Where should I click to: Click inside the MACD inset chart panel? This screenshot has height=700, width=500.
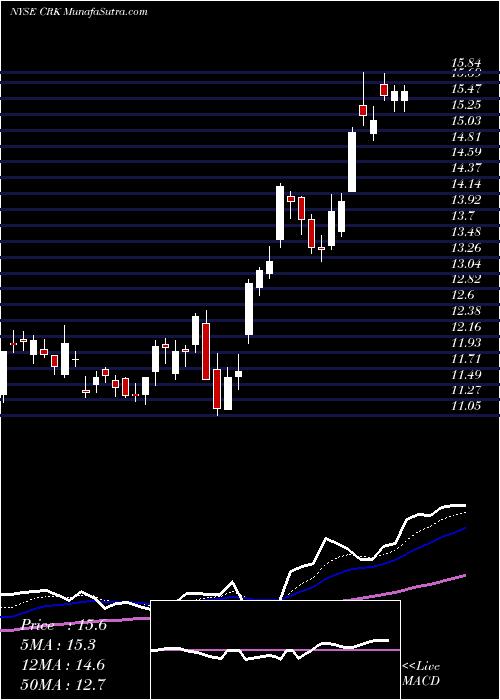pos(275,650)
